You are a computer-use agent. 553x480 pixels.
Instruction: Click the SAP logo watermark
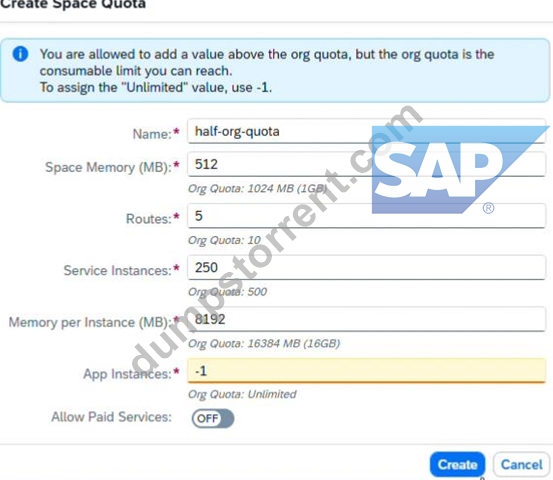click(459, 170)
